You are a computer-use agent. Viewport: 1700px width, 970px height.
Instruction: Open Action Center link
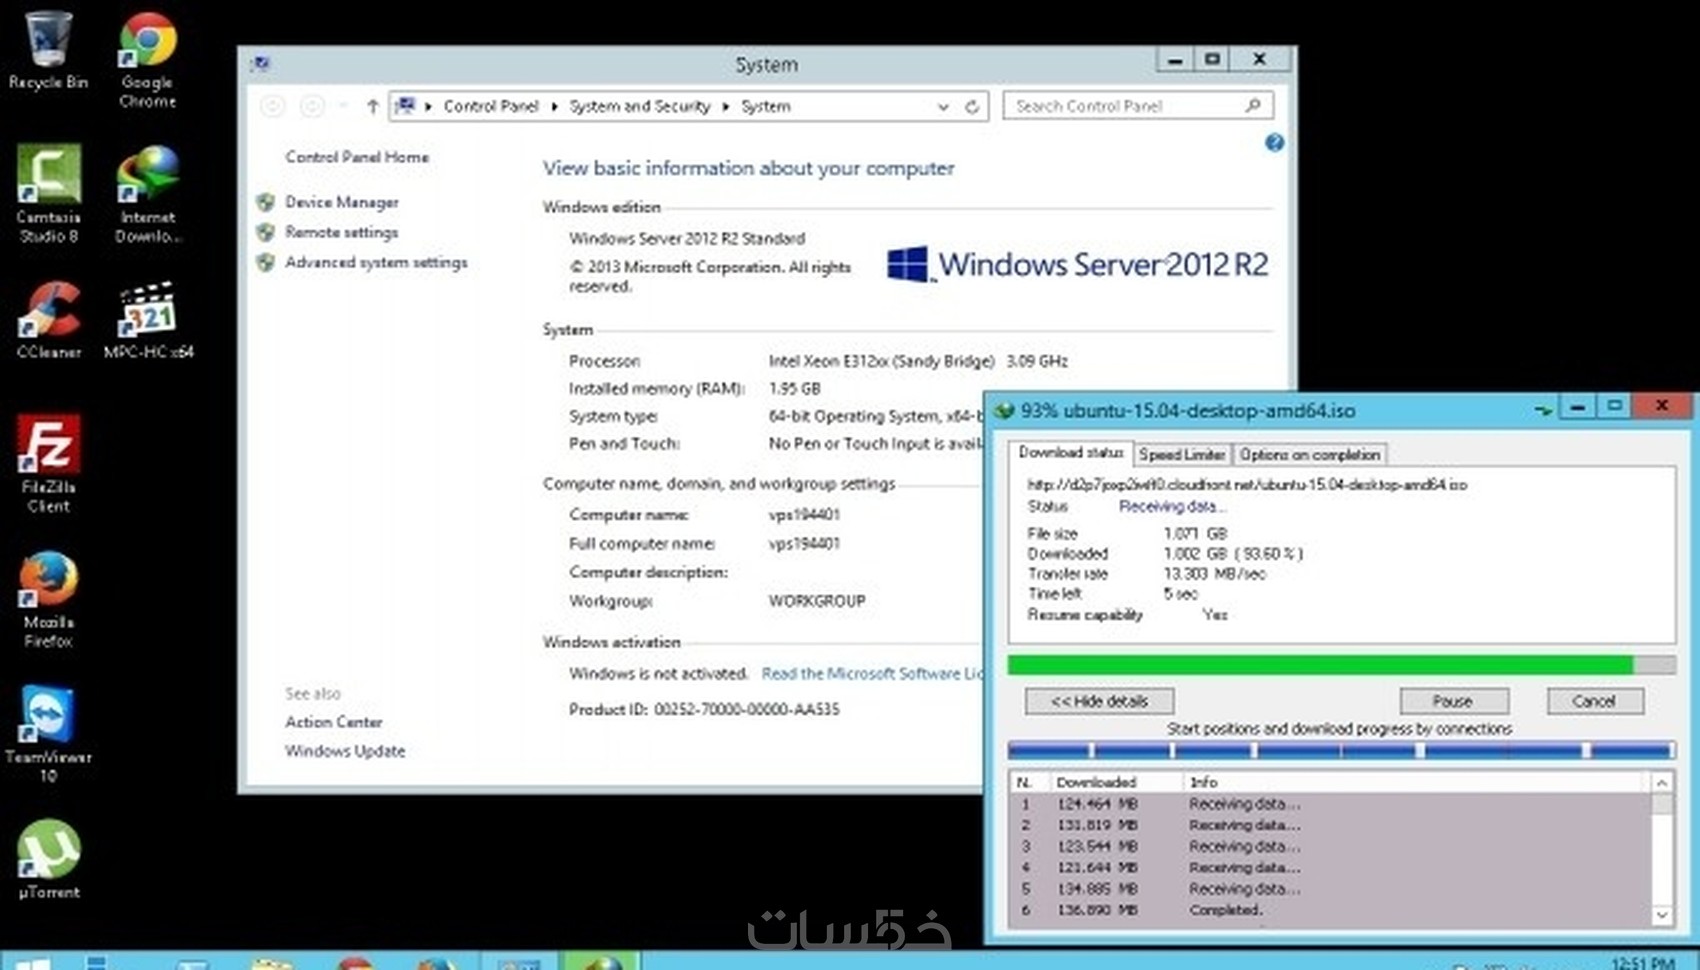334,722
